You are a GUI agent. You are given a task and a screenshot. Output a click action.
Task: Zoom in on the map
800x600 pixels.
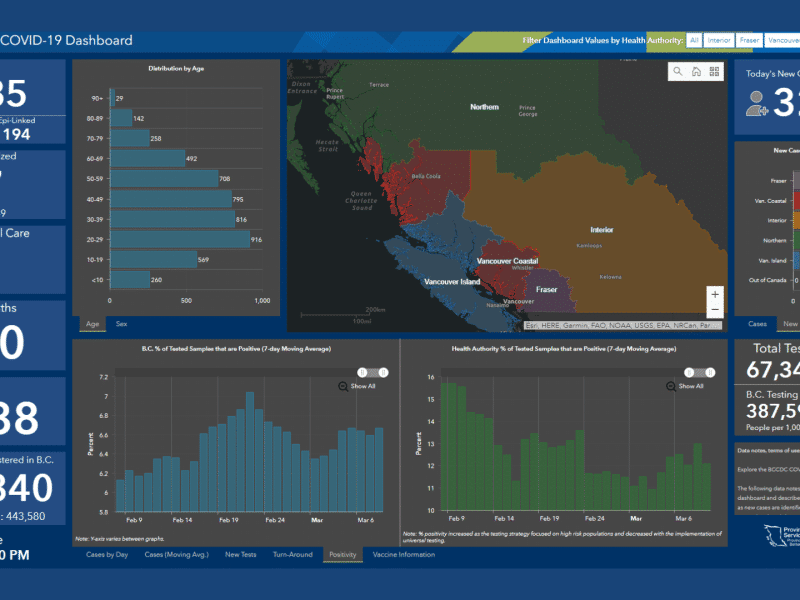[714, 295]
